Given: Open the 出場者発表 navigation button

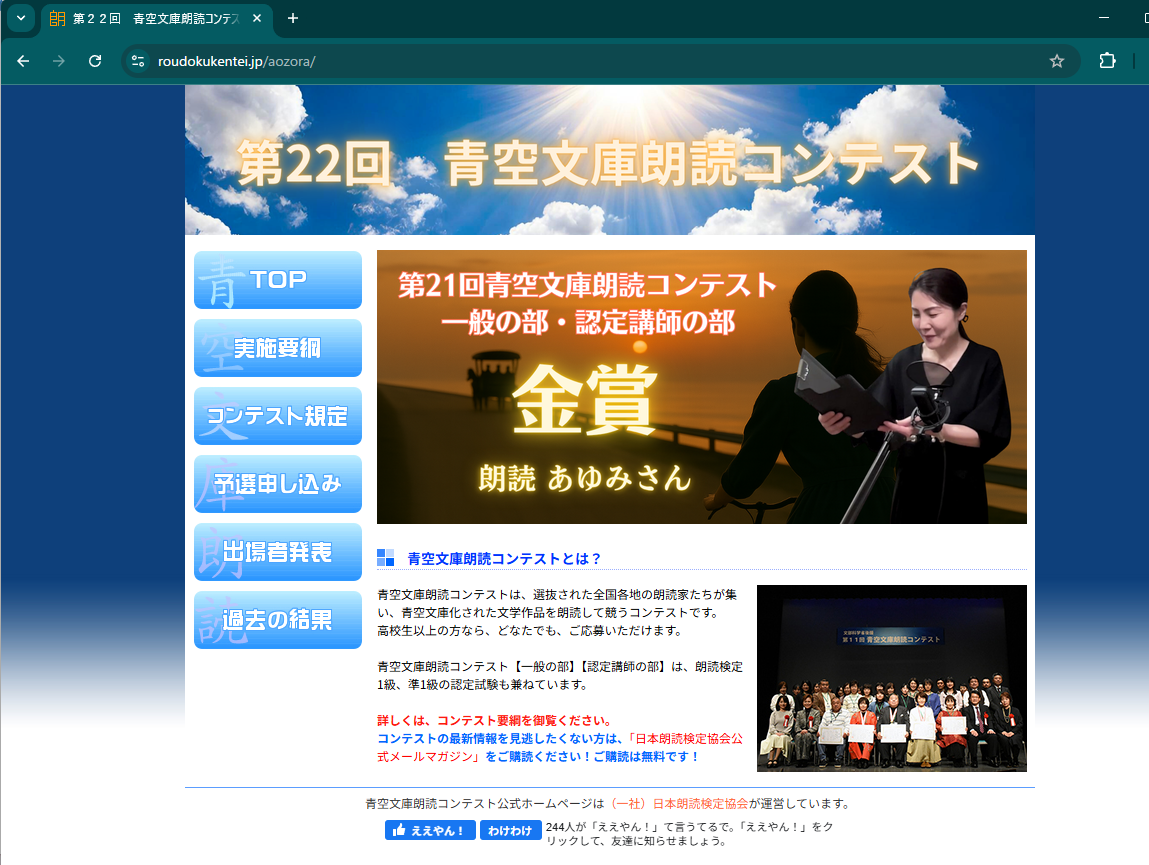Looking at the screenshot, I should point(278,552).
